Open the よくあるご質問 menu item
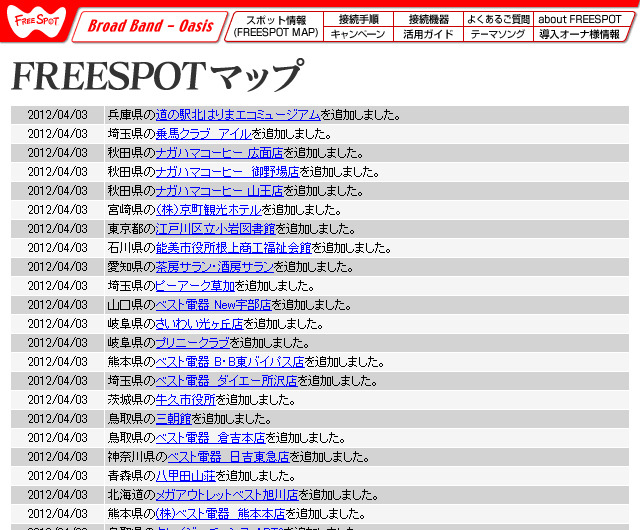The height and width of the screenshot is (530, 640). [498, 19]
